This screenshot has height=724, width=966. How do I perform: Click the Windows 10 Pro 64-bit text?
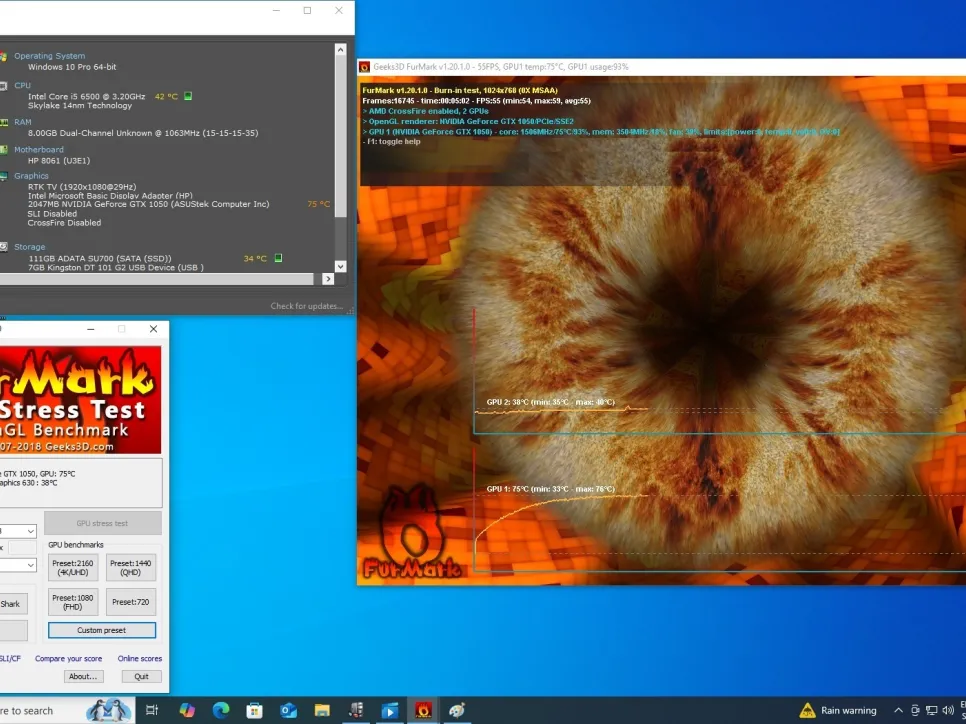[x=72, y=67]
